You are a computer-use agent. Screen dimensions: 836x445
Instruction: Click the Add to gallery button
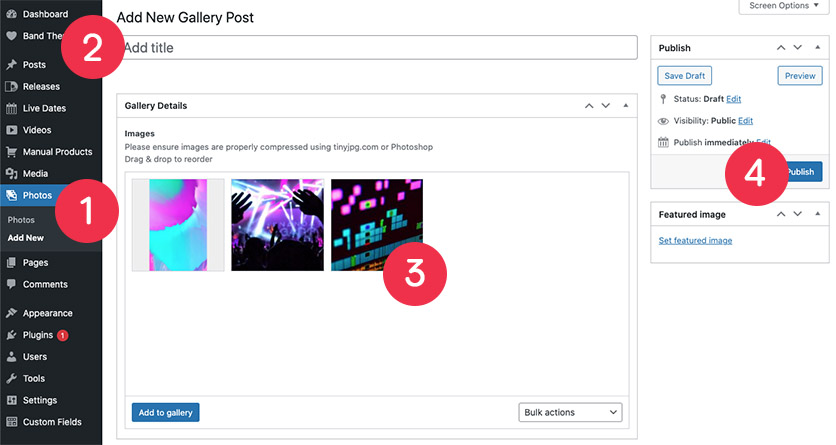[x=165, y=412]
